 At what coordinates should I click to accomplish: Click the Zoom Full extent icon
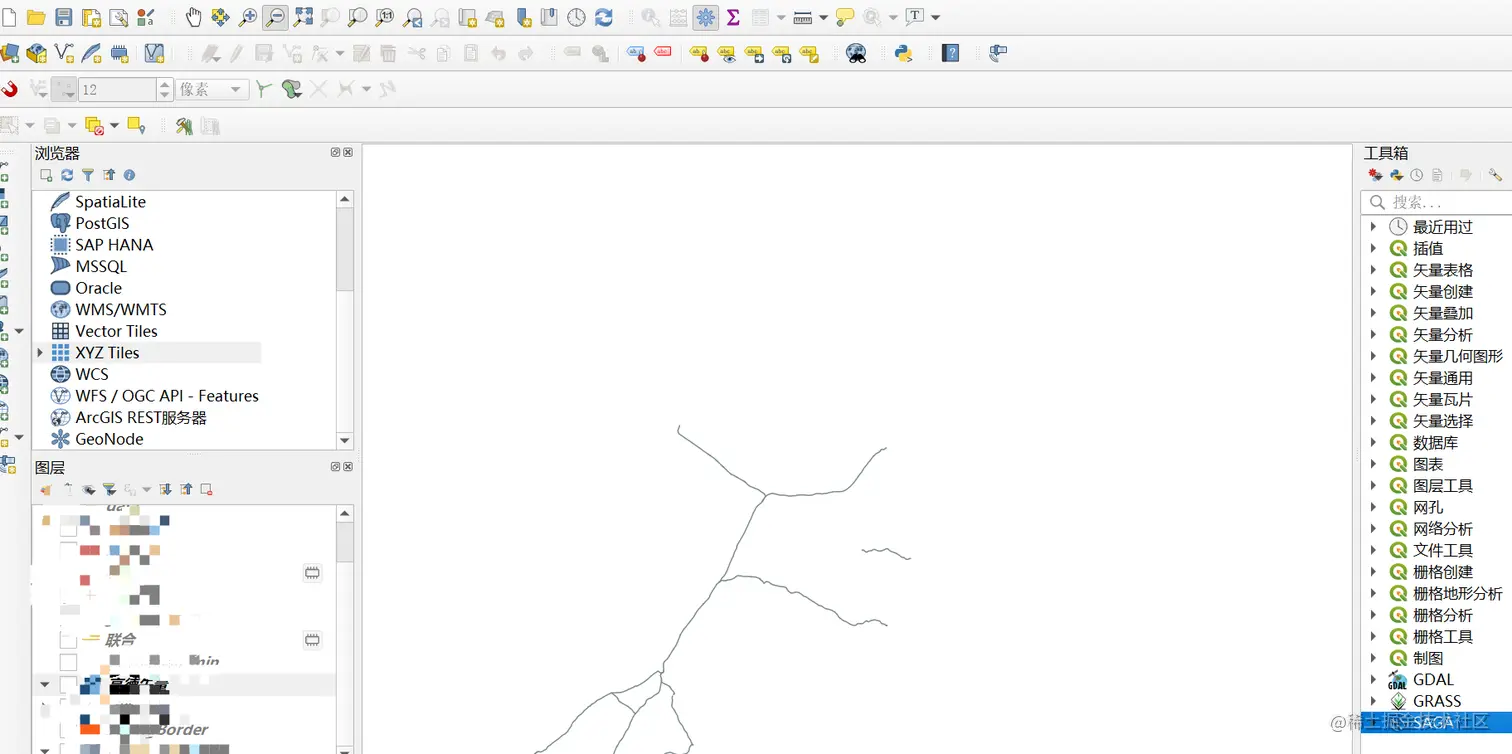(x=303, y=17)
